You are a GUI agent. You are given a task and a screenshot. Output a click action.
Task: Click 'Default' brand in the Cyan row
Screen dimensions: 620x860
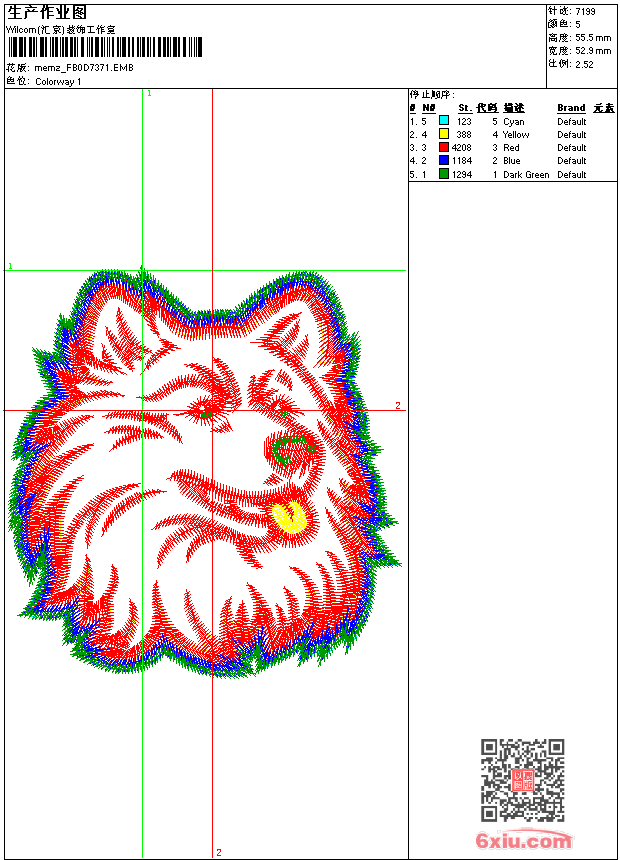[x=571, y=122]
